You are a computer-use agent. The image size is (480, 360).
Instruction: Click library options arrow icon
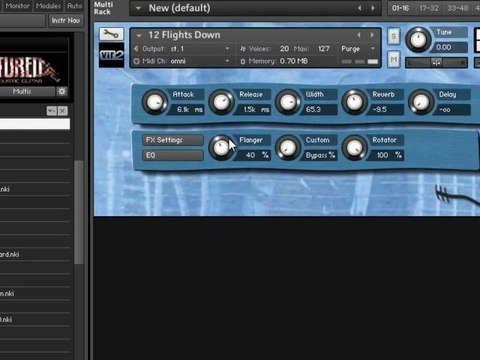pos(52,111)
